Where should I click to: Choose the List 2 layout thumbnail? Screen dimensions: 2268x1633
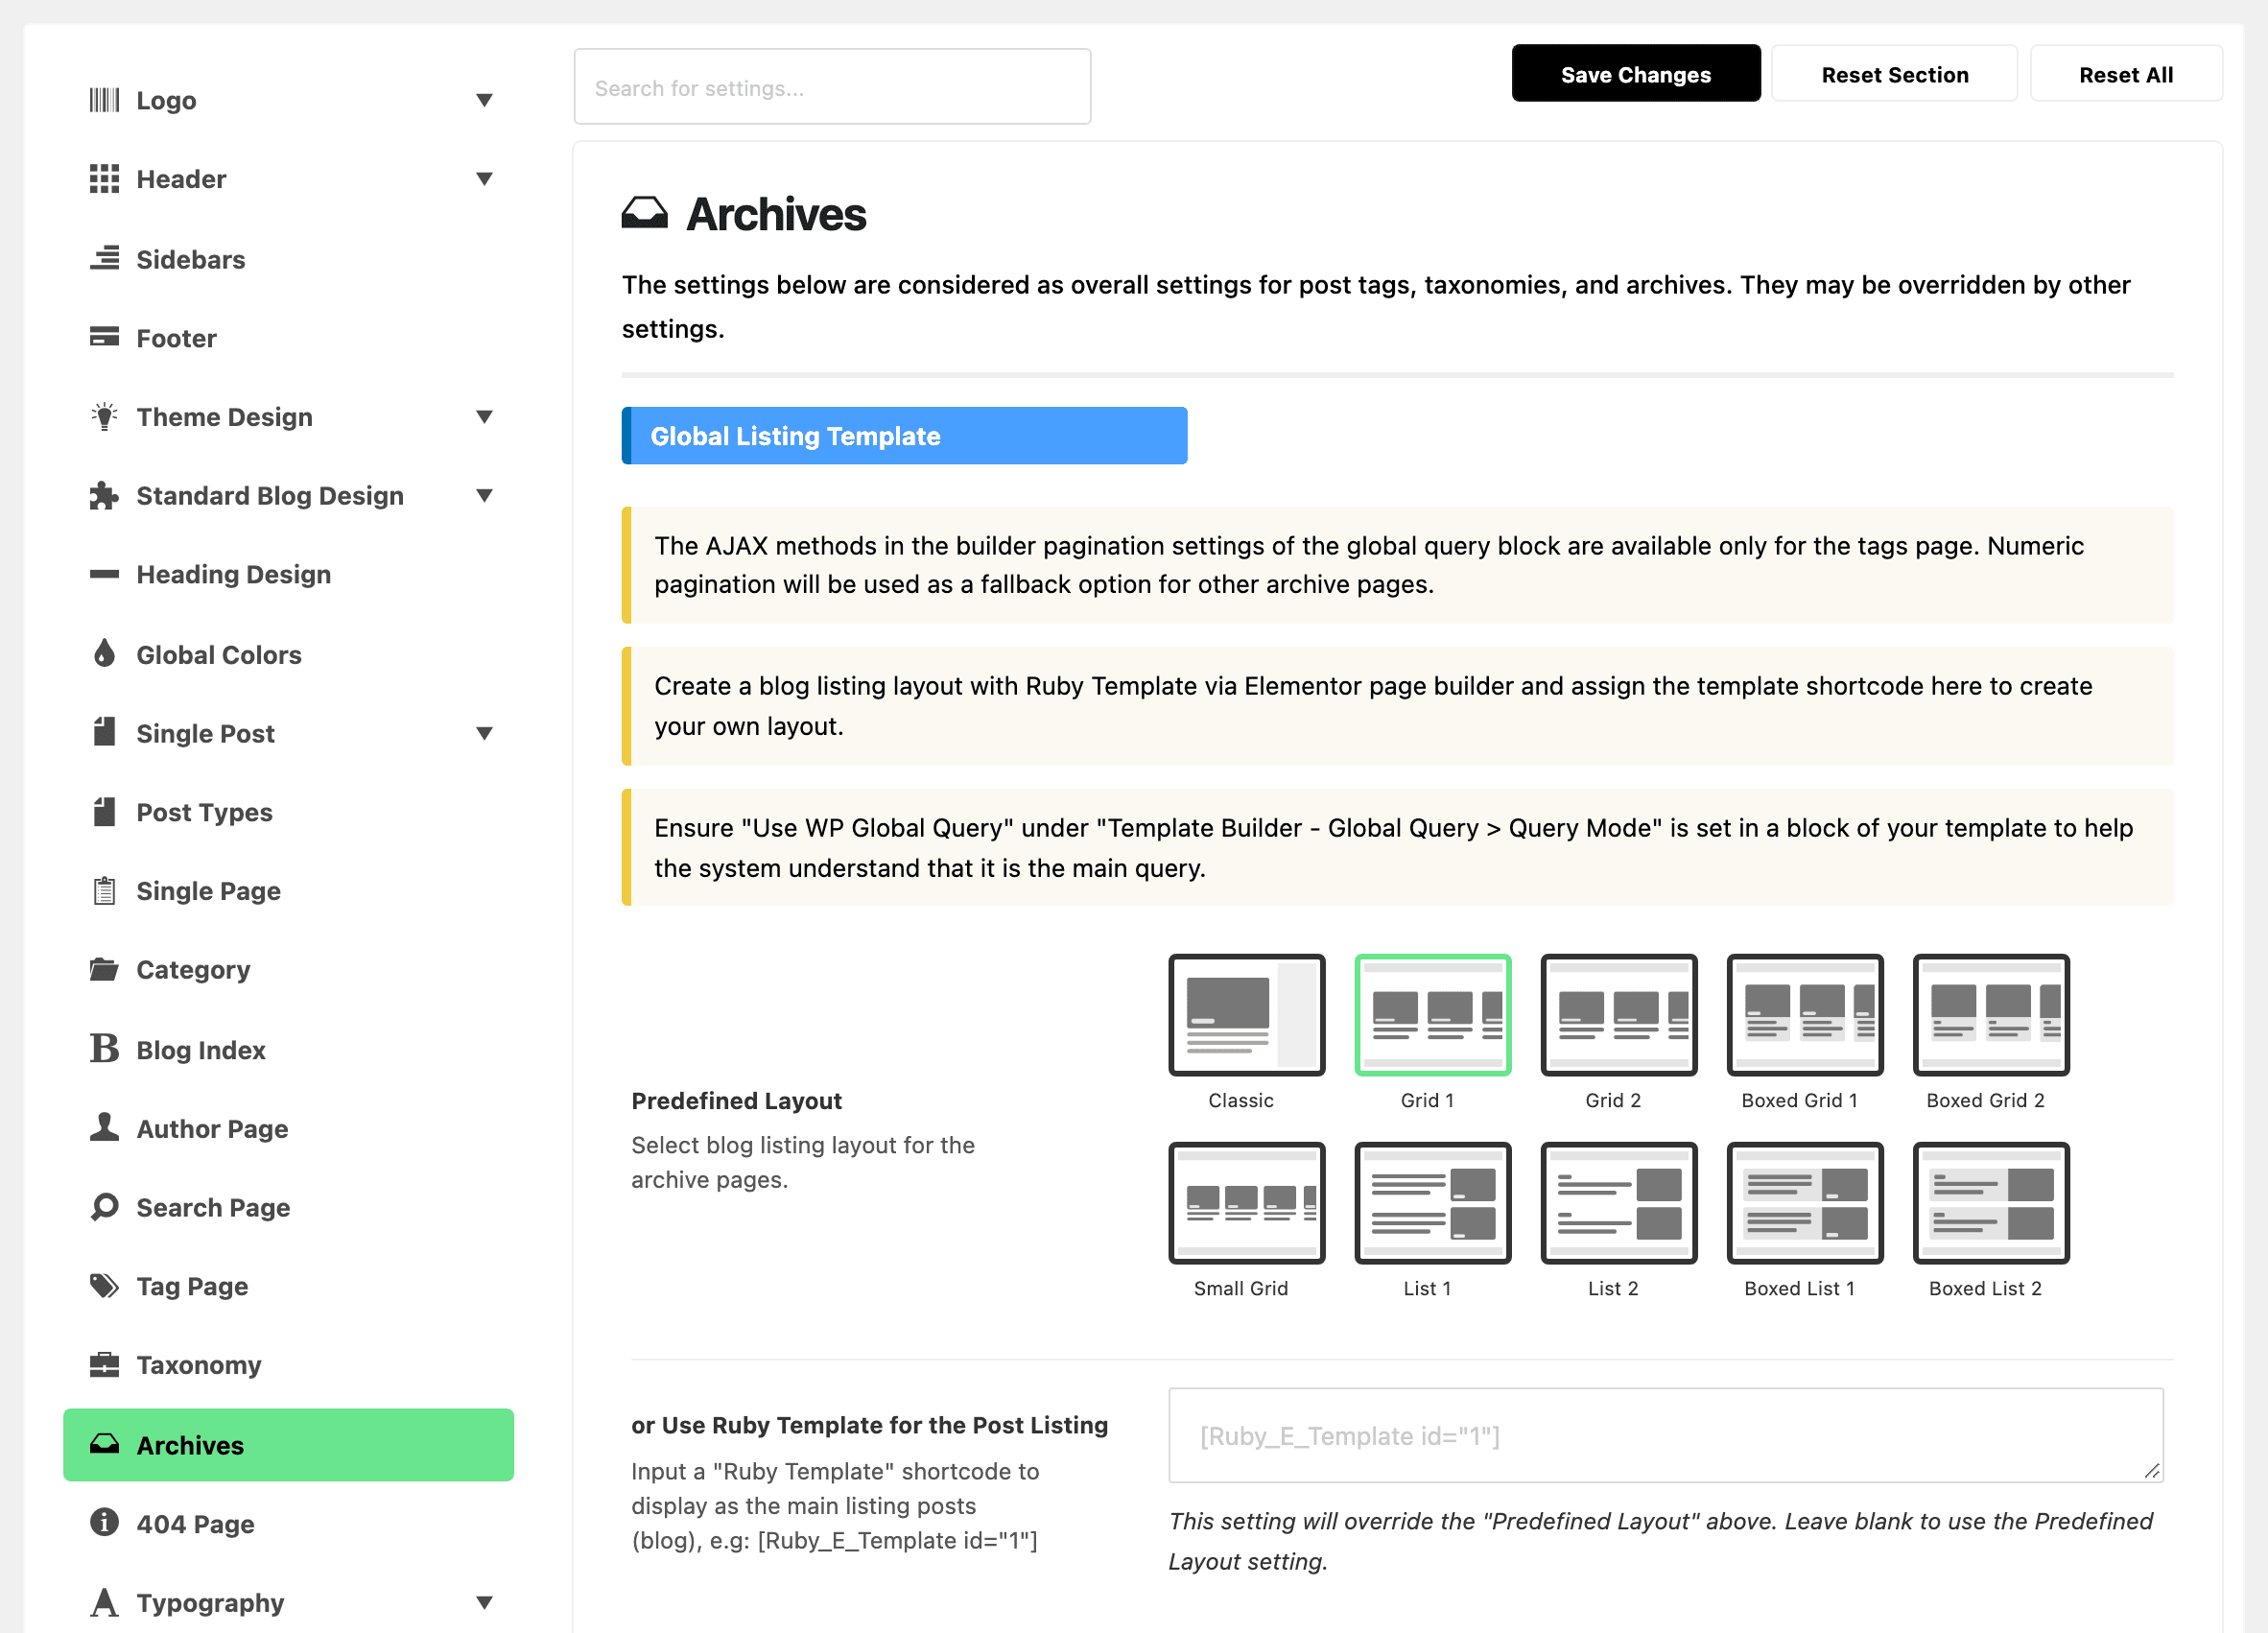pyautogui.click(x=1619, y=1202)
